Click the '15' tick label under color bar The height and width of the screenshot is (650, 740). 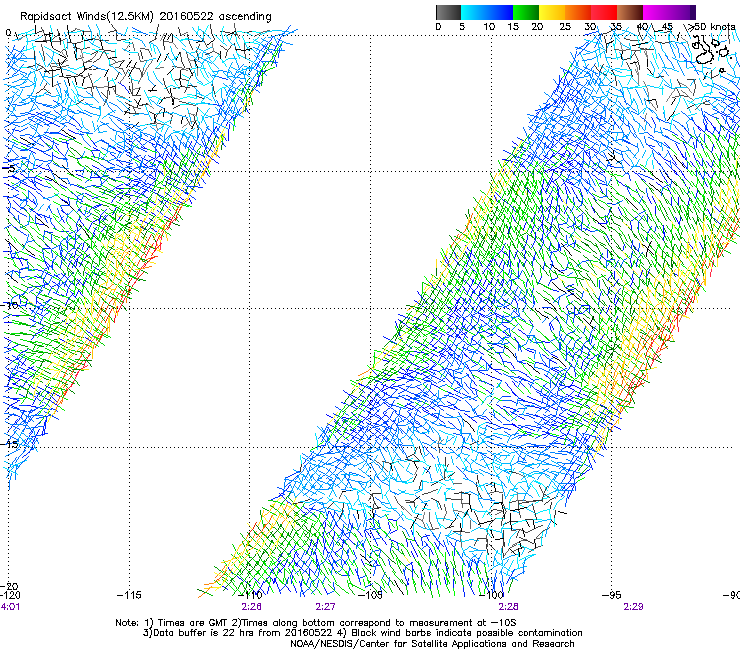(513, 27)
